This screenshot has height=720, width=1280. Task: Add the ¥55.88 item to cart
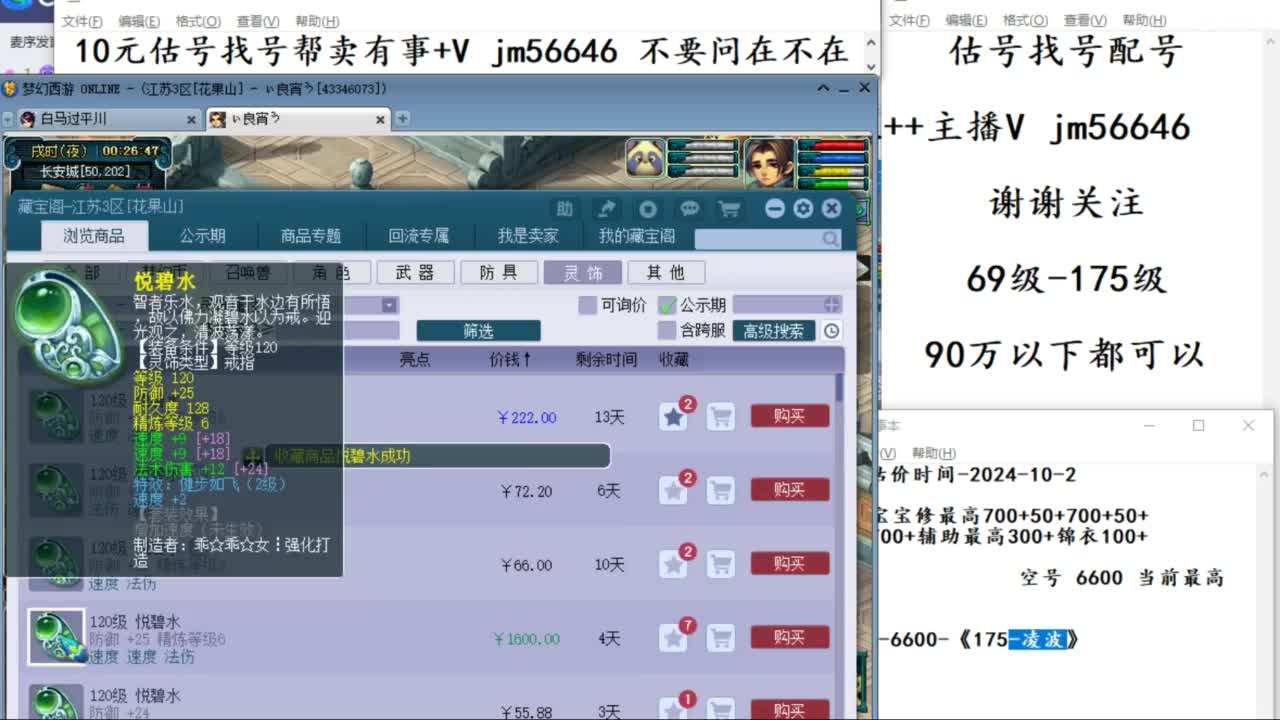click(x=721, y=711)
